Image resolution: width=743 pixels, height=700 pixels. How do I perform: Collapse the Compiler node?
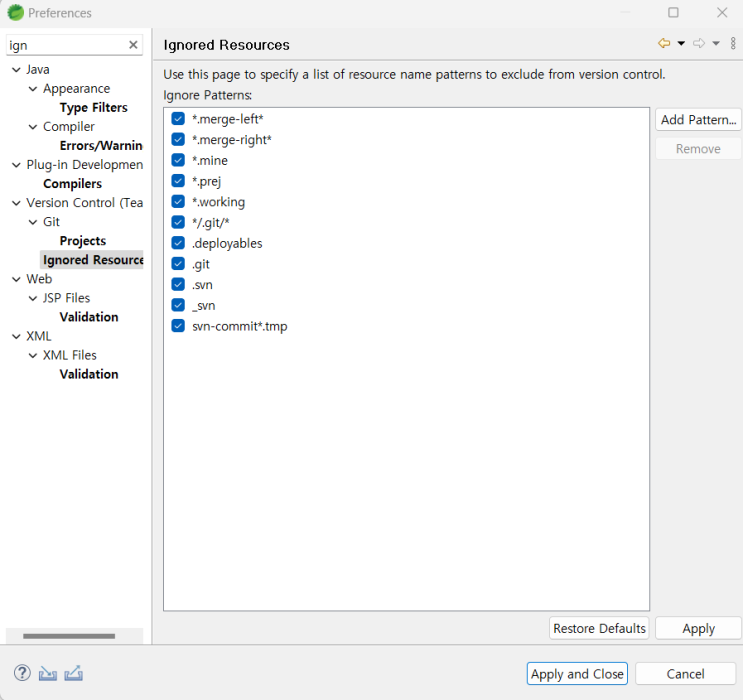(33, 127)
